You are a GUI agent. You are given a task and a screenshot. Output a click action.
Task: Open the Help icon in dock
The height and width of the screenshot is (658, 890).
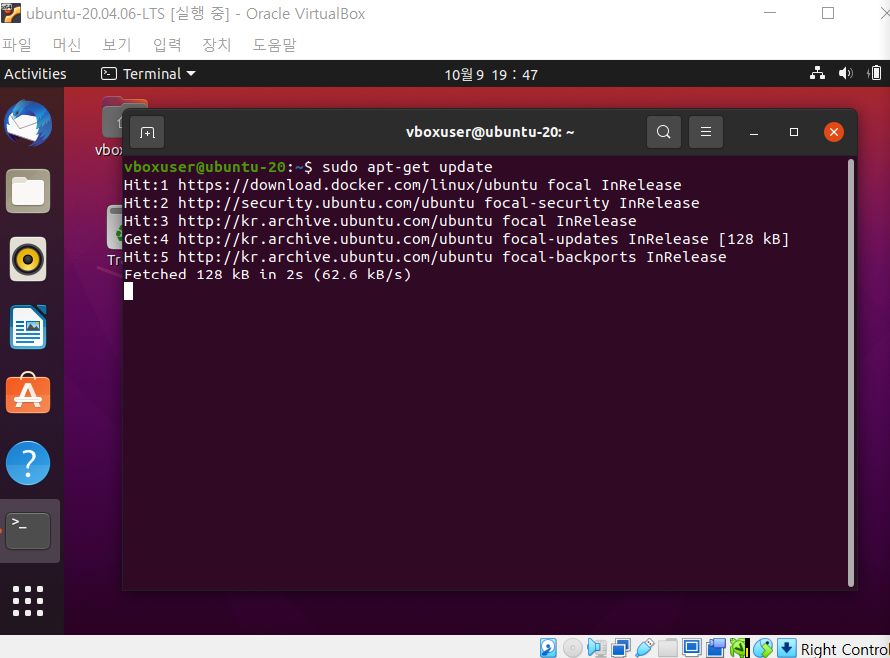(28, 463)
